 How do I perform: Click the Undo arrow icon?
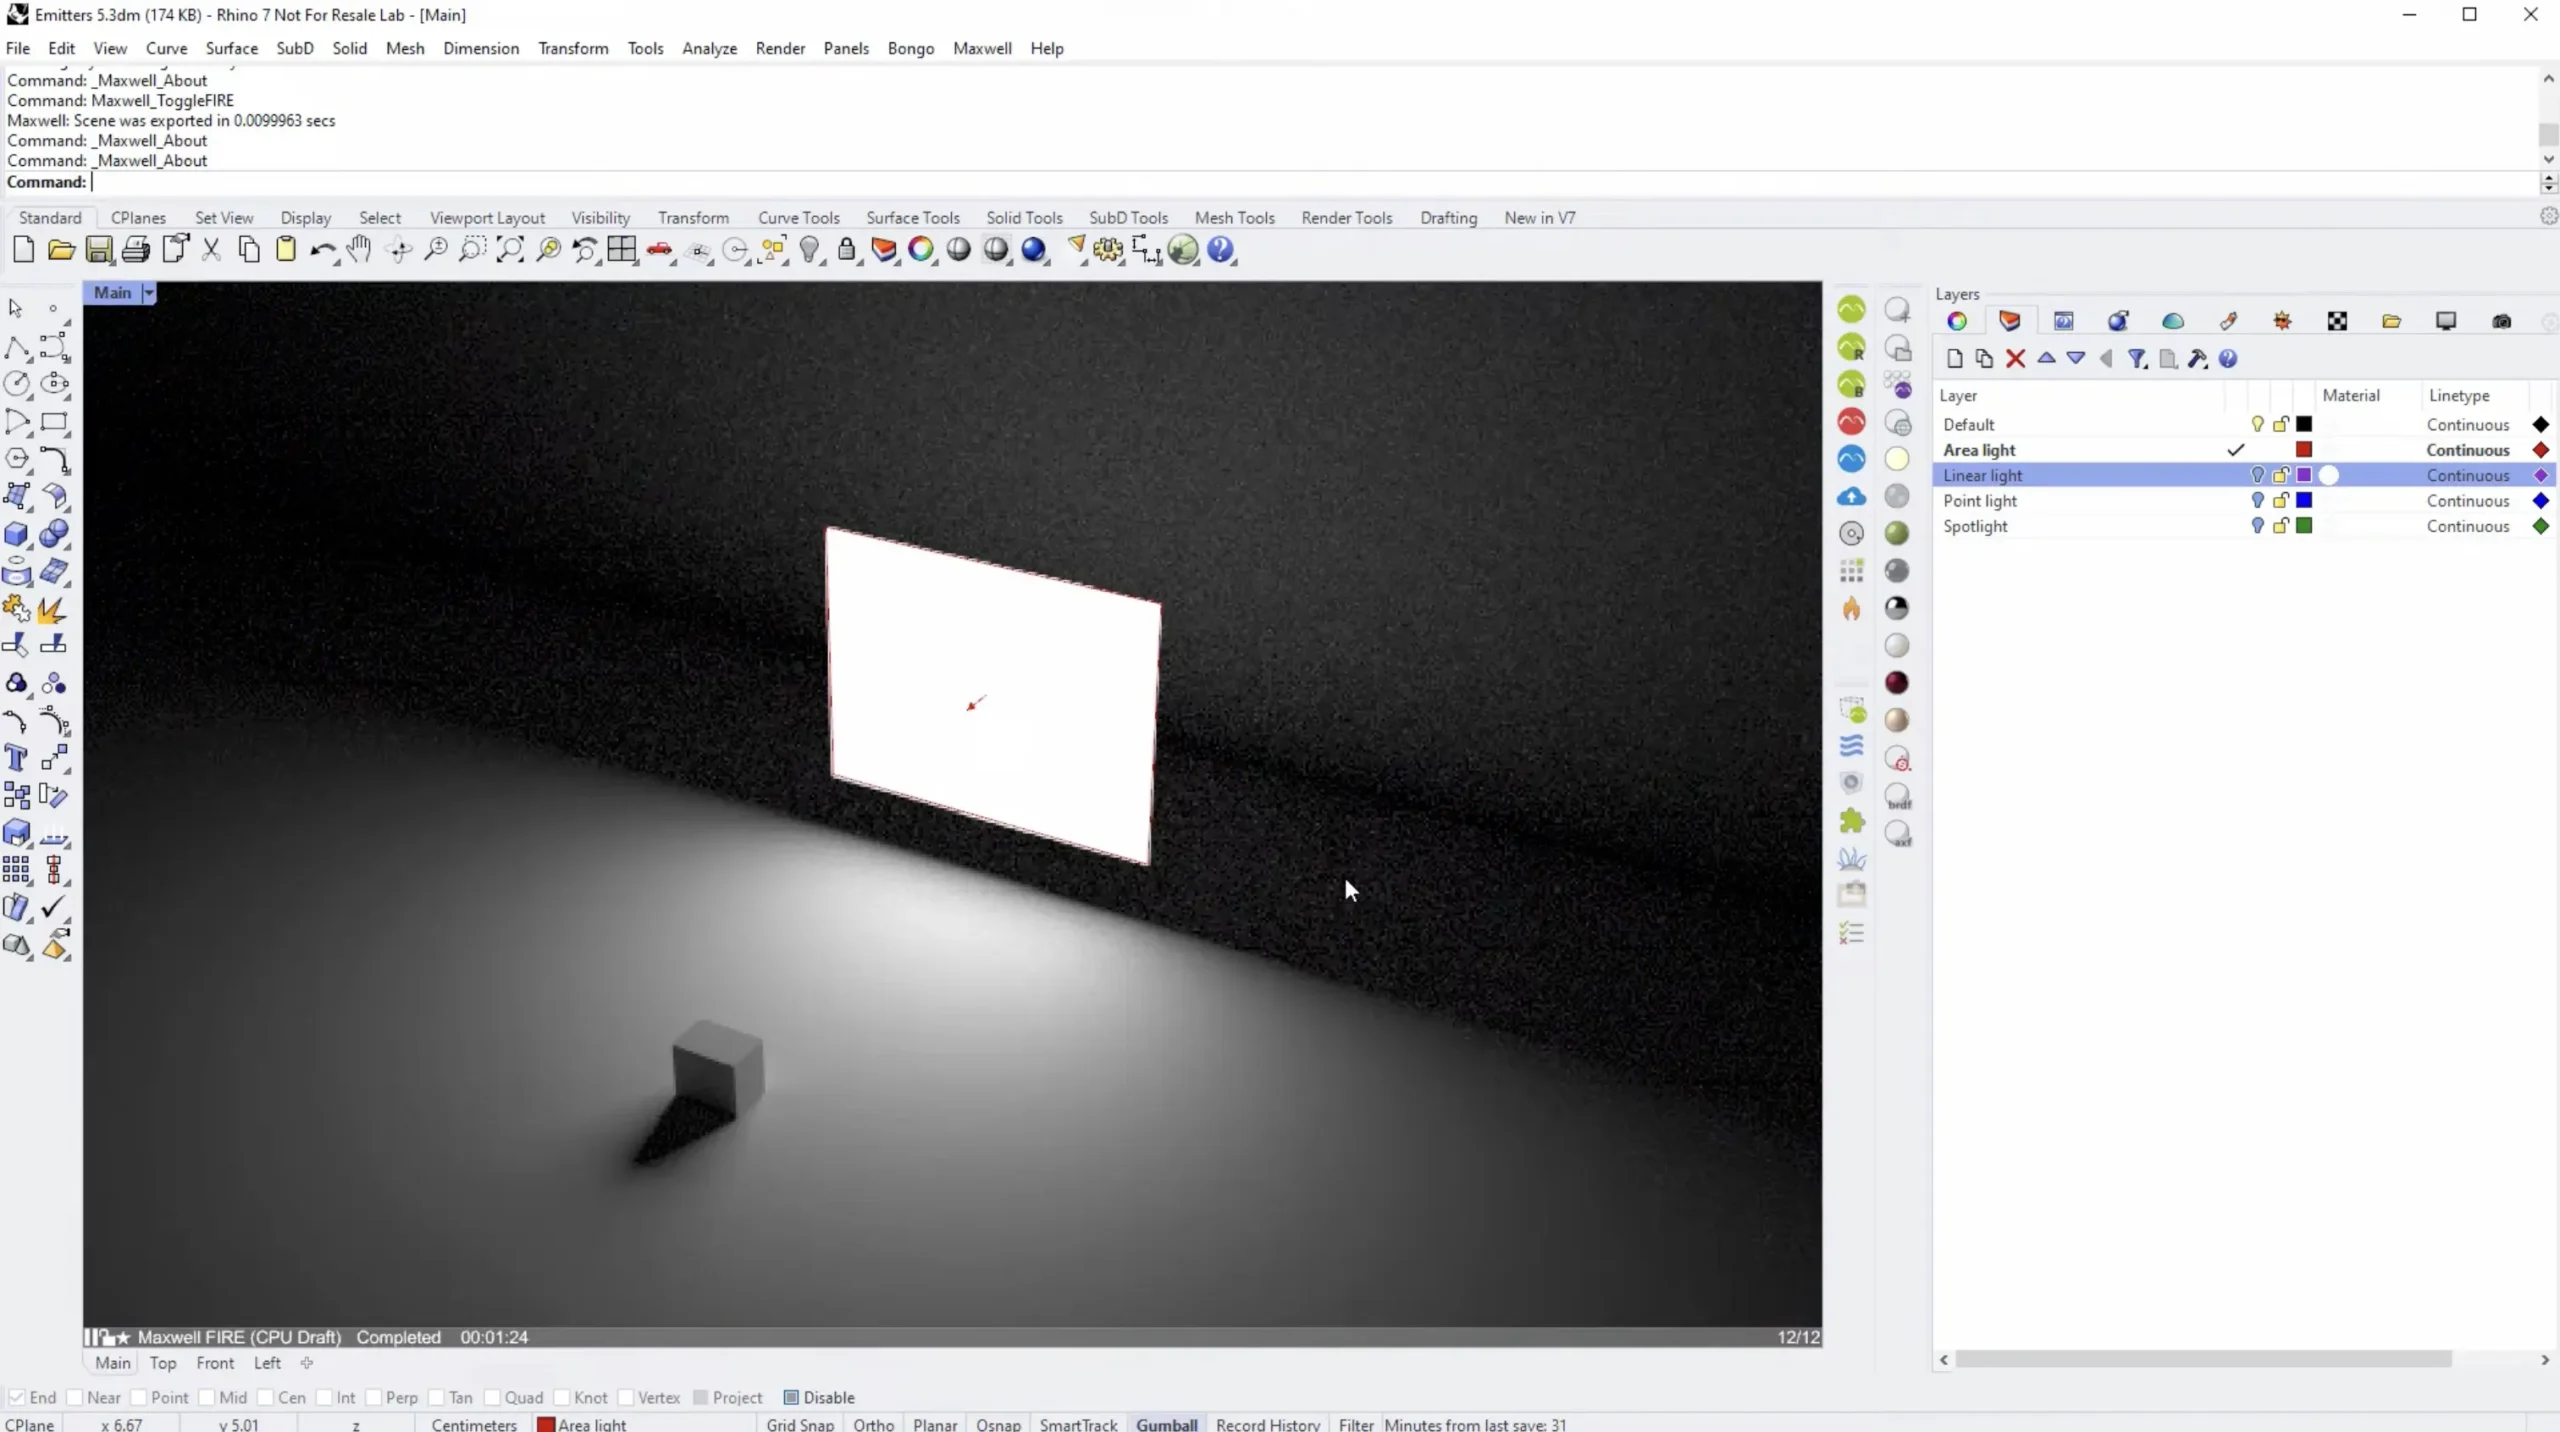tap(320, 250)
